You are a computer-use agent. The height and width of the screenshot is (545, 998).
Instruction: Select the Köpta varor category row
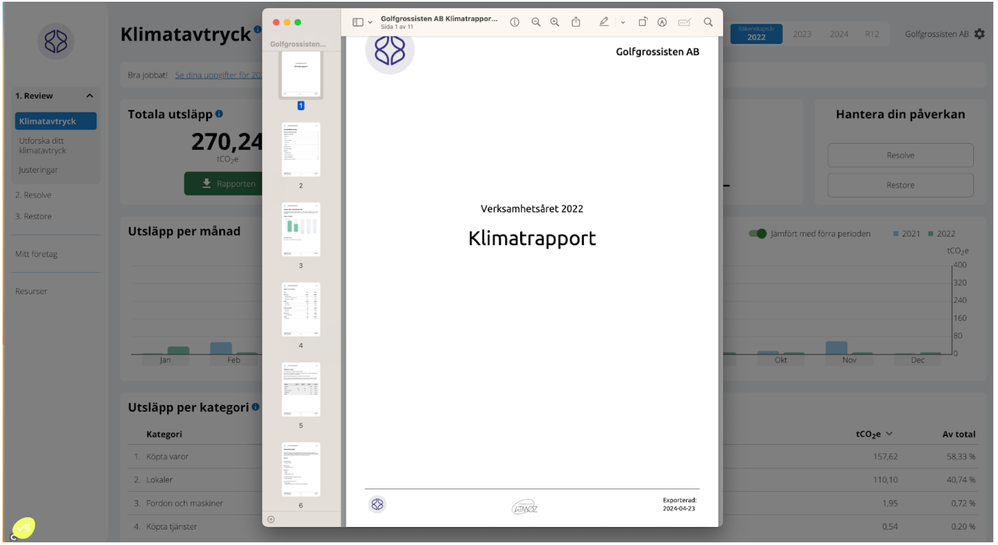[x=552, y=457]
